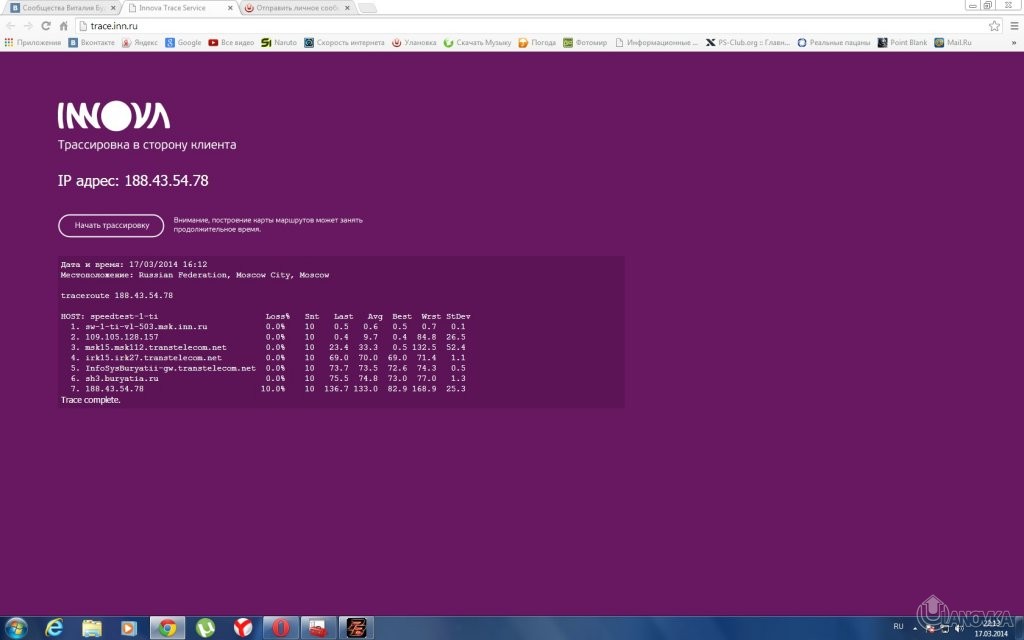Open Windows Media Player from the taskbar
Viewport: 1024px width, 640px height.
click(129, 628)
